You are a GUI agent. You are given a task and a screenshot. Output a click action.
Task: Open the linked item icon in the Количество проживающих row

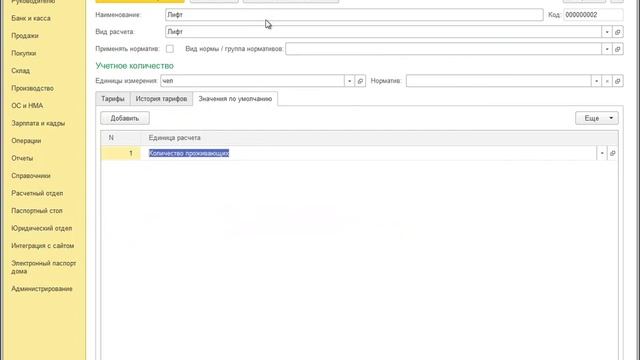612,153
